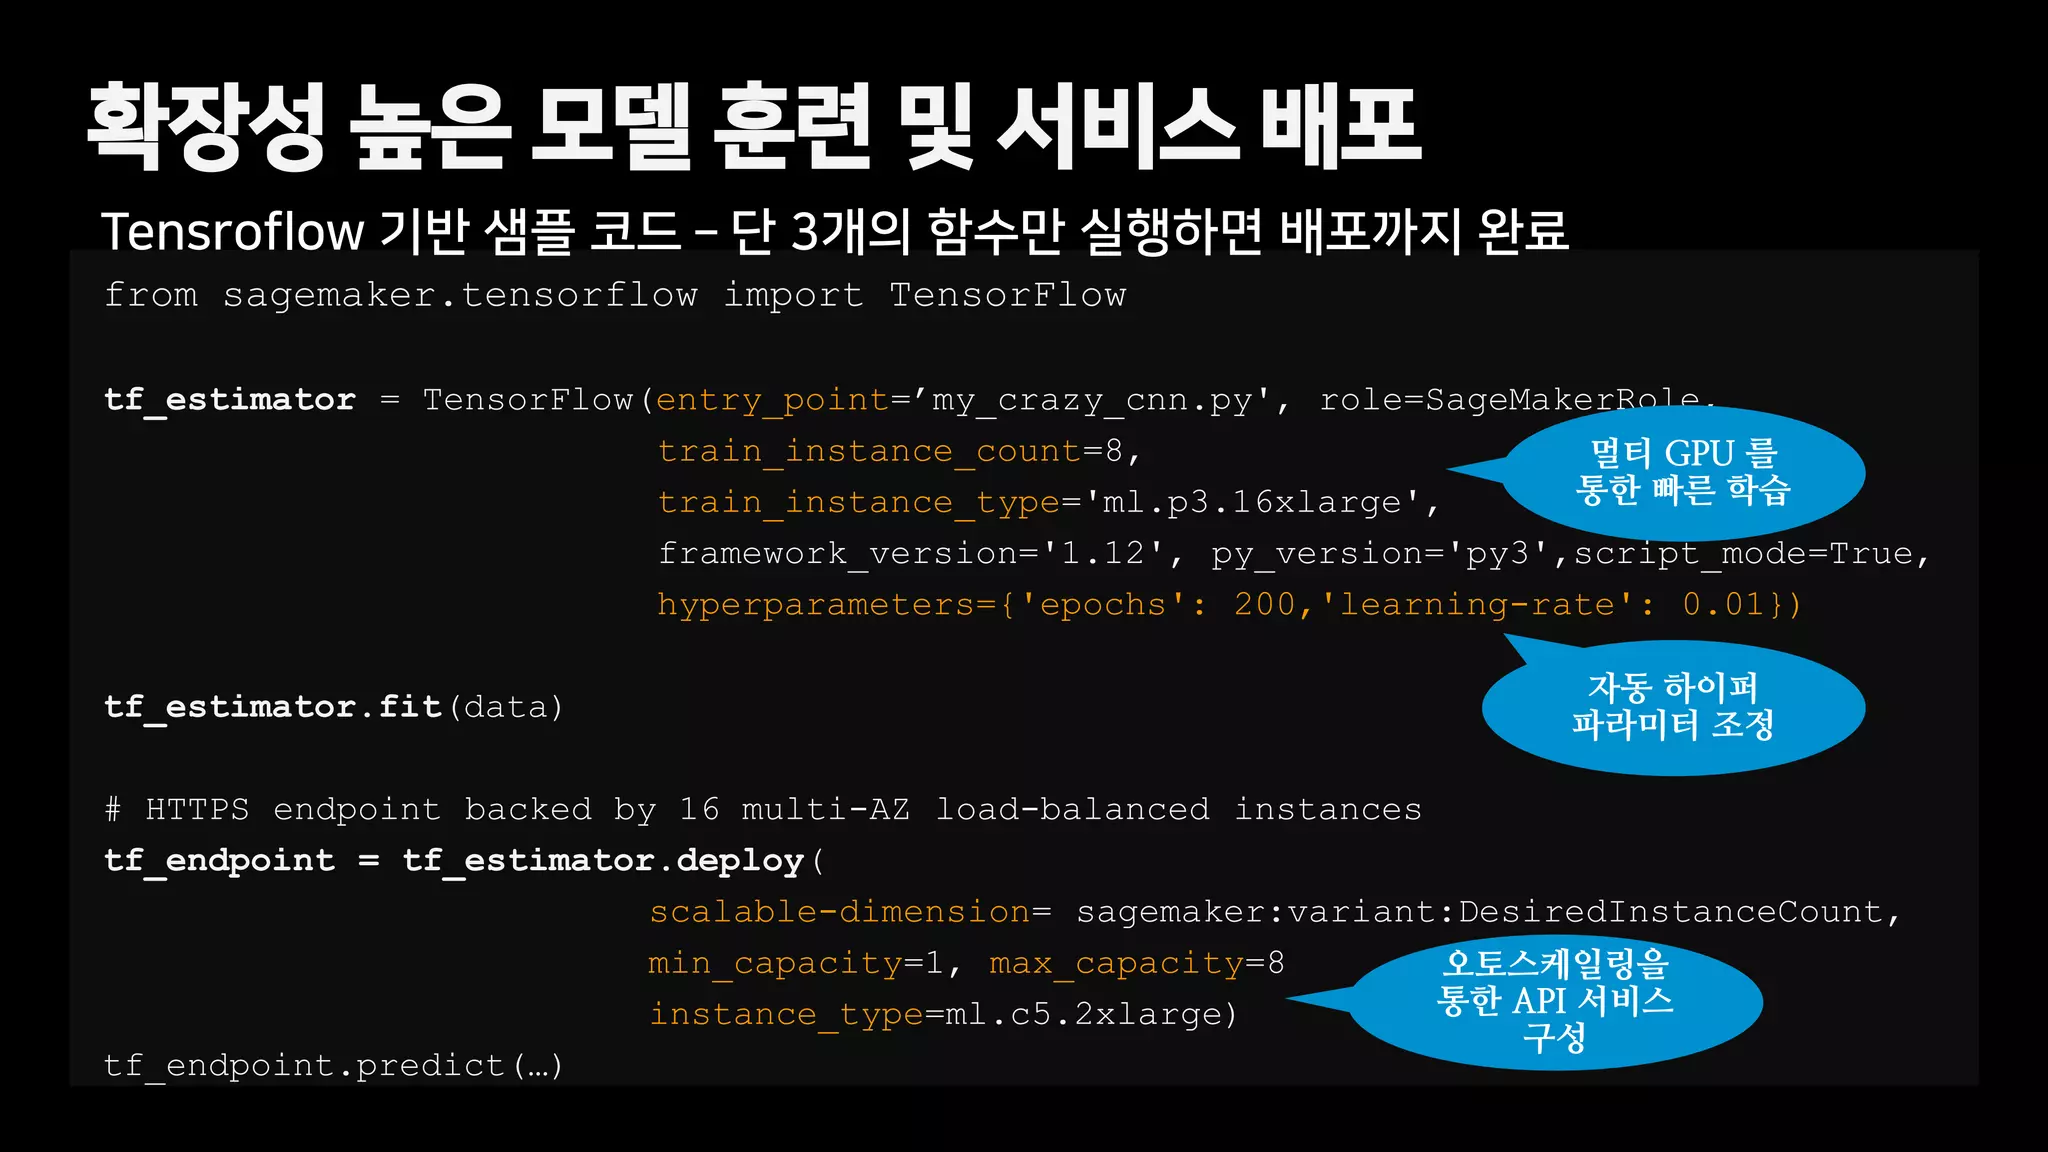2048x1152 pixels.
Task: Click the 'scalable-dimension' parameter
Action: [x=839, y=911]
